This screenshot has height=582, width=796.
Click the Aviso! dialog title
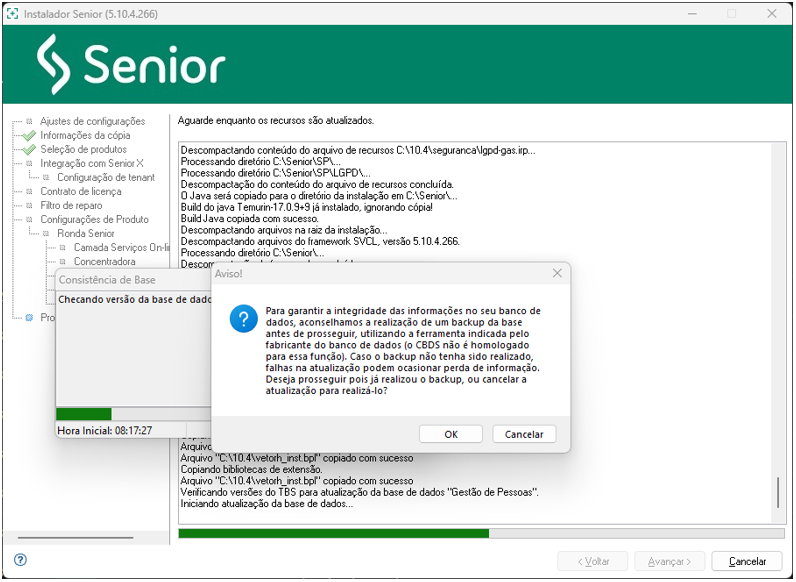(228, 274)
